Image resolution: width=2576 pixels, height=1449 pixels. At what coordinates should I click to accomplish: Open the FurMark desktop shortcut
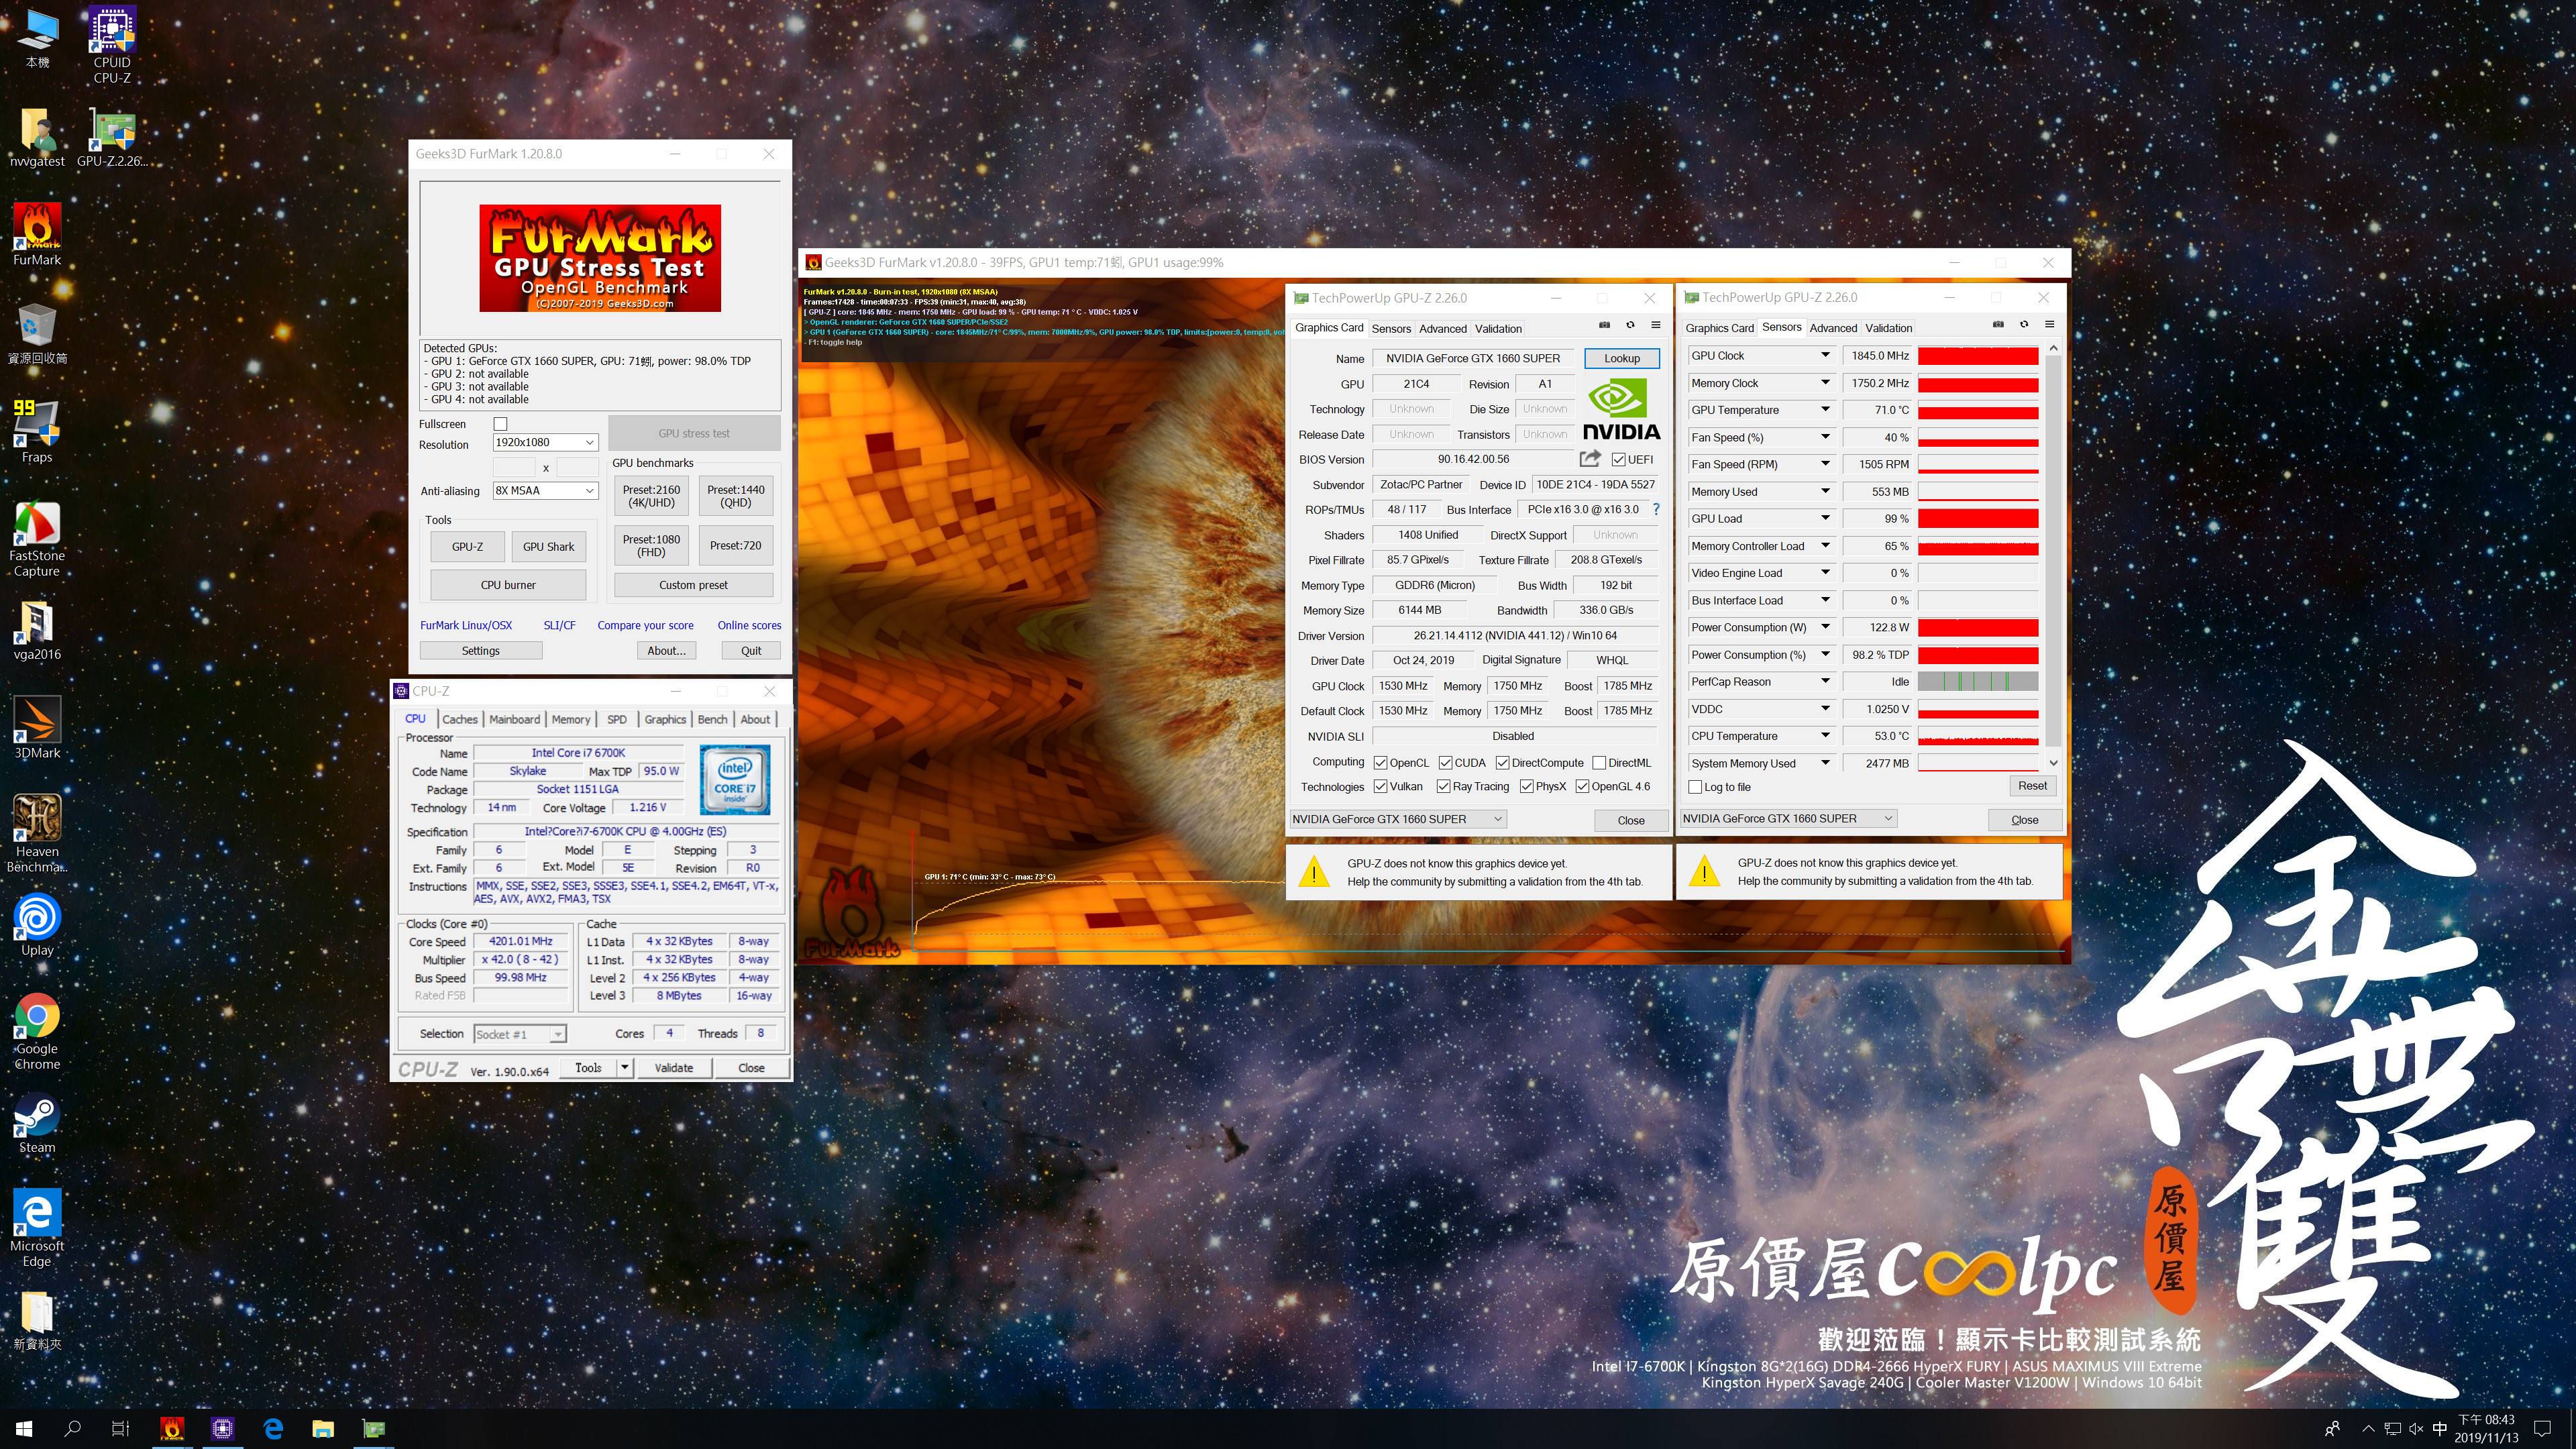click(x=37, y=235)
